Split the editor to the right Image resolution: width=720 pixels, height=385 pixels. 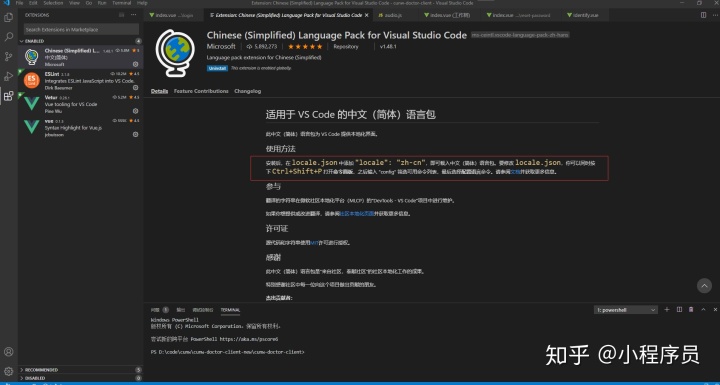(x=703, y=15)
